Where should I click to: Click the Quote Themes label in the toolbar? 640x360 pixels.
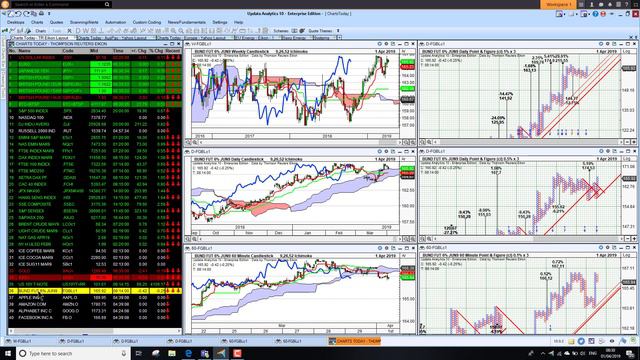point(320,31)
